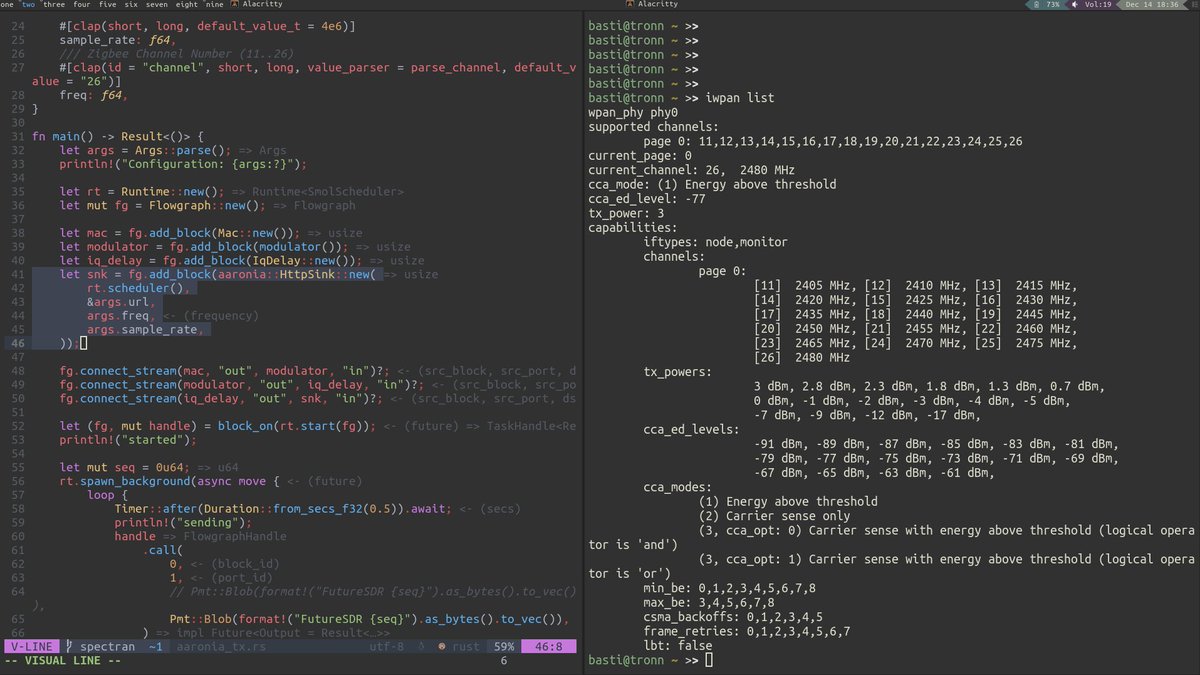The width and height of the screenshot is (1200, 675).
Task: Click 'Runtime::new()' on line 35
Action: point(174,192)
